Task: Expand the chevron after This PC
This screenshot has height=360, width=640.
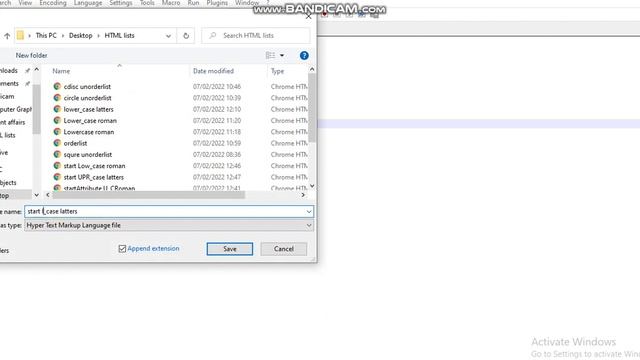Action: coord(63,36)
